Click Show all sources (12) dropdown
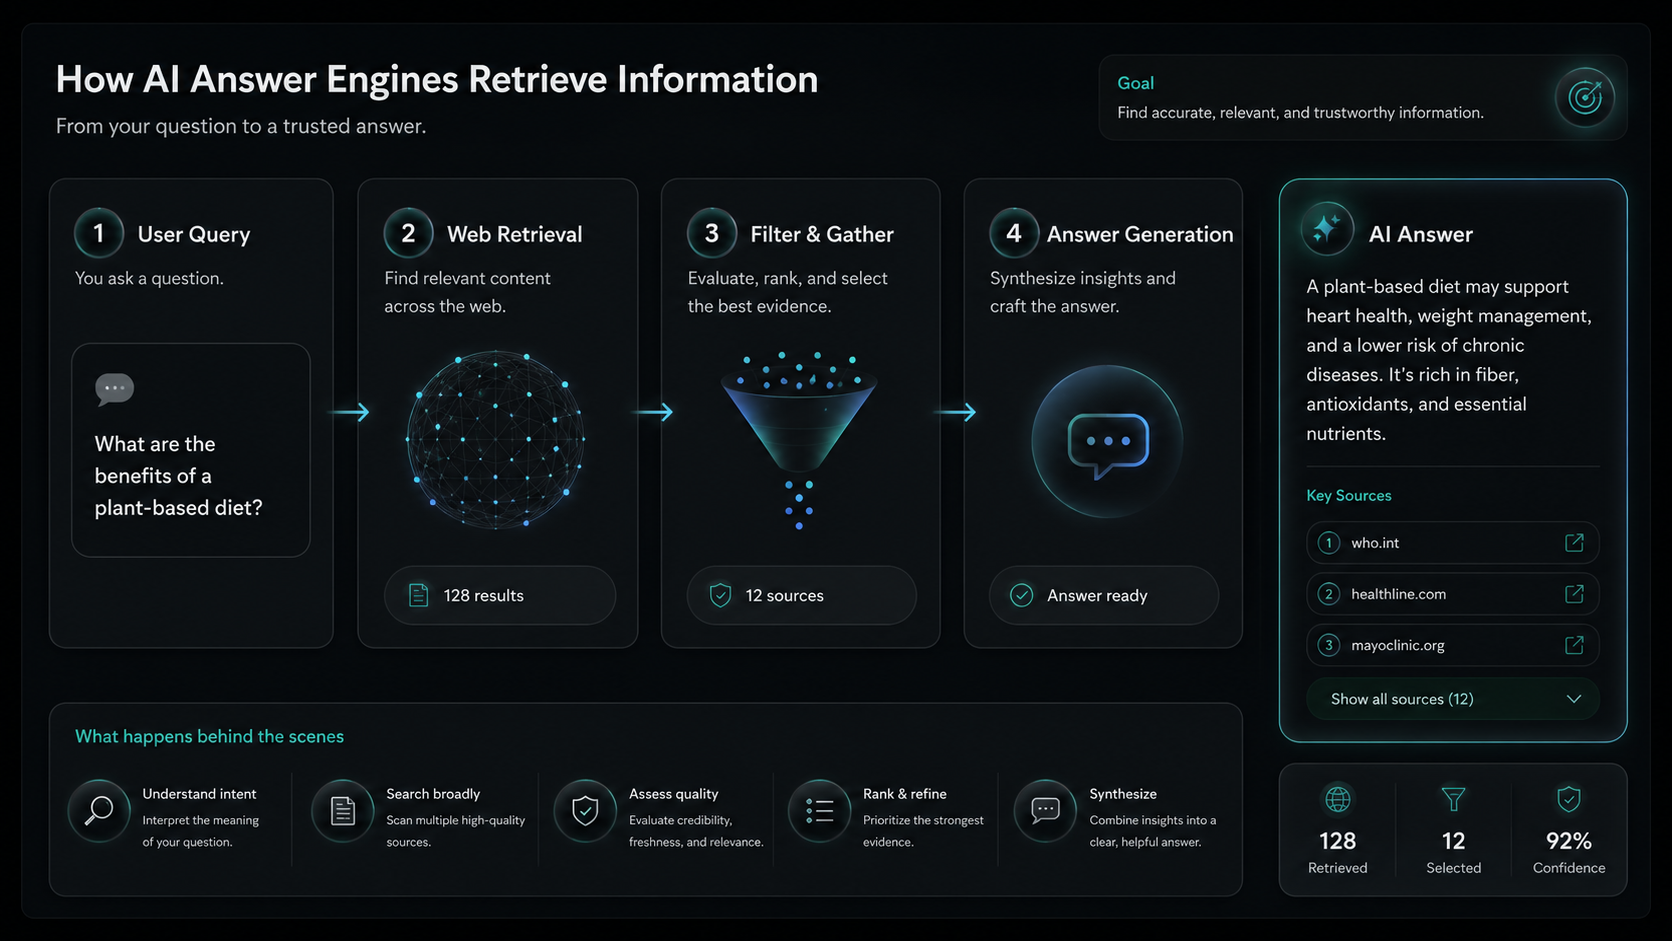Image resolution: width=1672 pixels, height=941 pixels. tap(1452, 699)
